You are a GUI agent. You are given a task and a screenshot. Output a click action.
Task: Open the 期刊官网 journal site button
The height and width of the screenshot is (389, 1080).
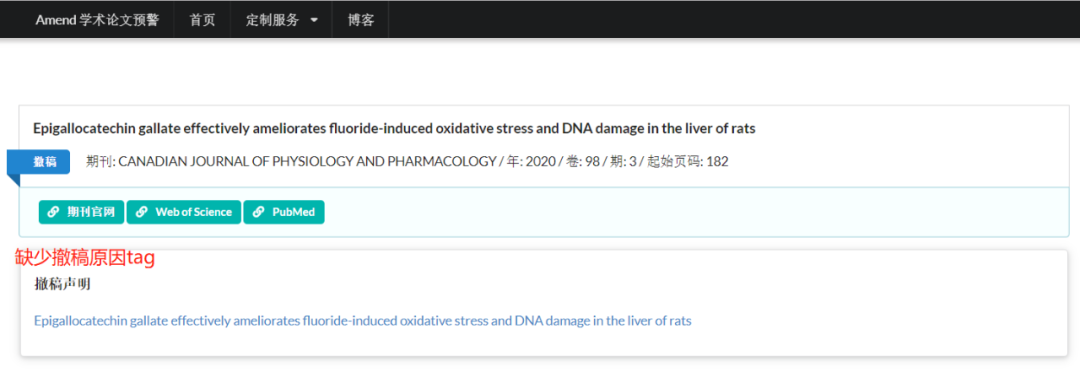pos(81,212)
